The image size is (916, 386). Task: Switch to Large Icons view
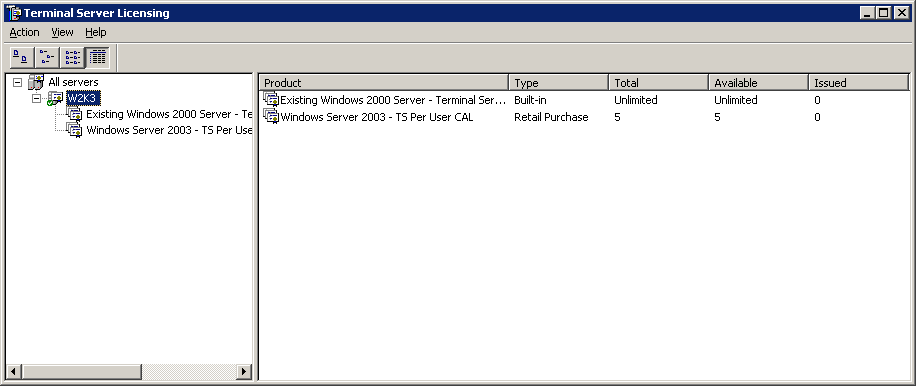pos(22,57)
